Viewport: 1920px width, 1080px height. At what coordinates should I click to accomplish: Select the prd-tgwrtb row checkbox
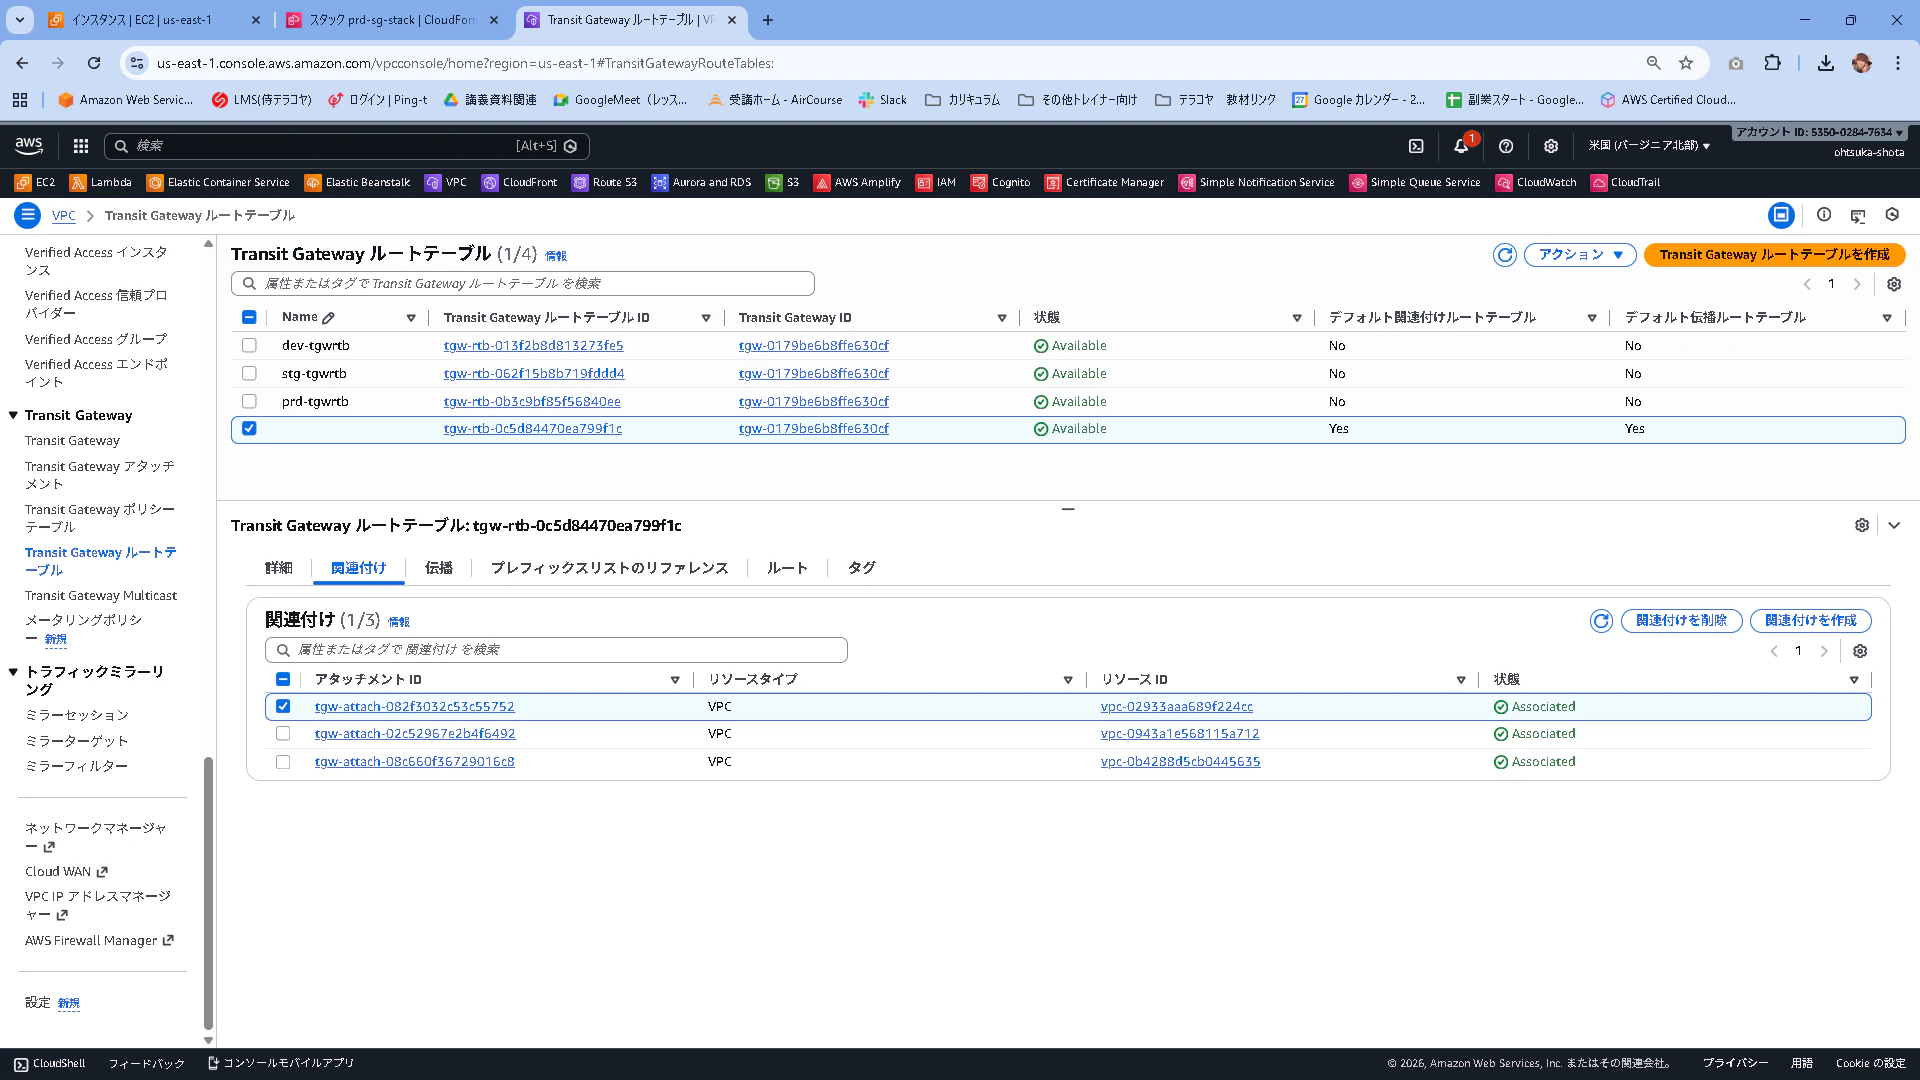click(x=249, y=401)
